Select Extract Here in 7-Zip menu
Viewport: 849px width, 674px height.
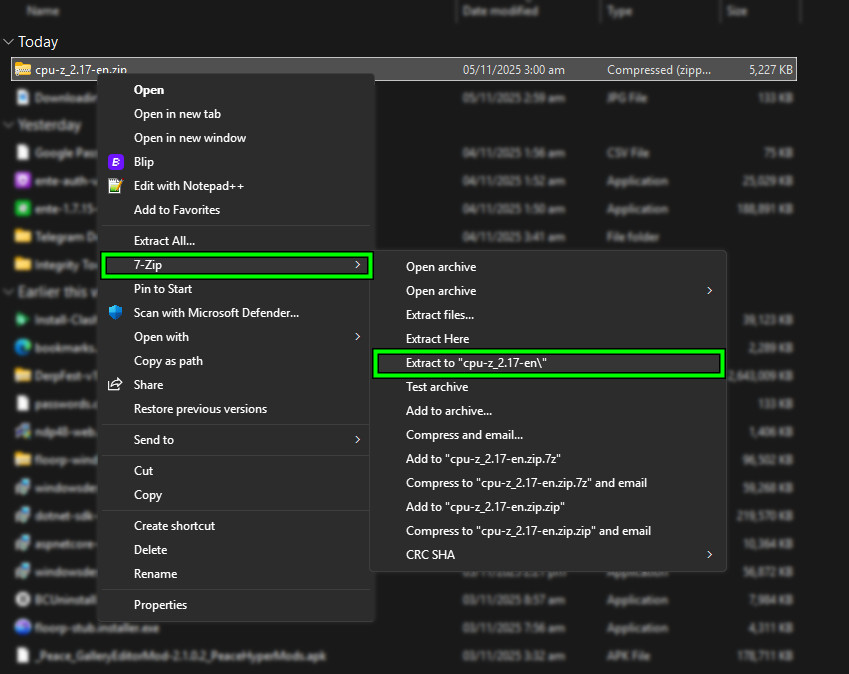tap(437, 339)
